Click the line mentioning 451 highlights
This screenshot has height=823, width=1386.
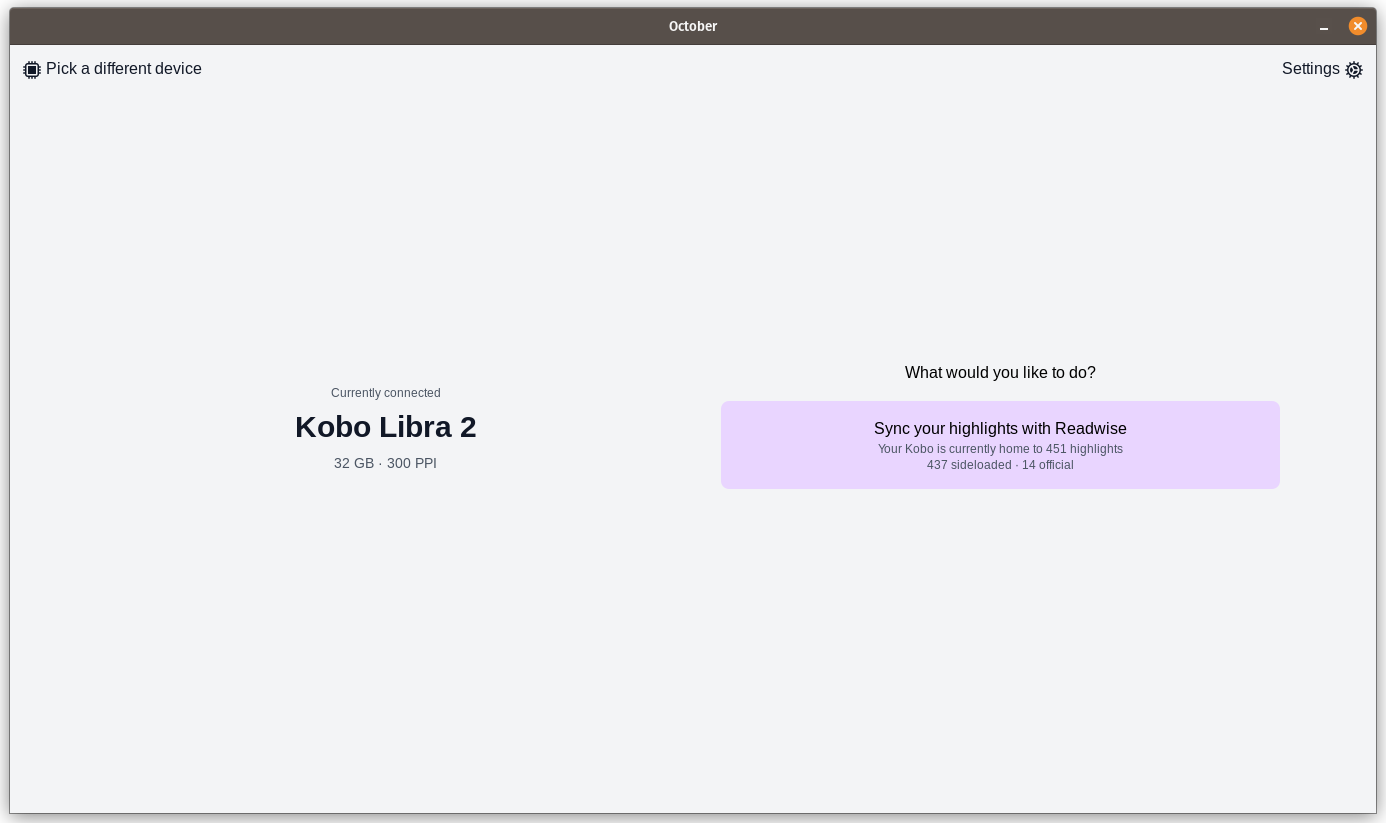1000,449
